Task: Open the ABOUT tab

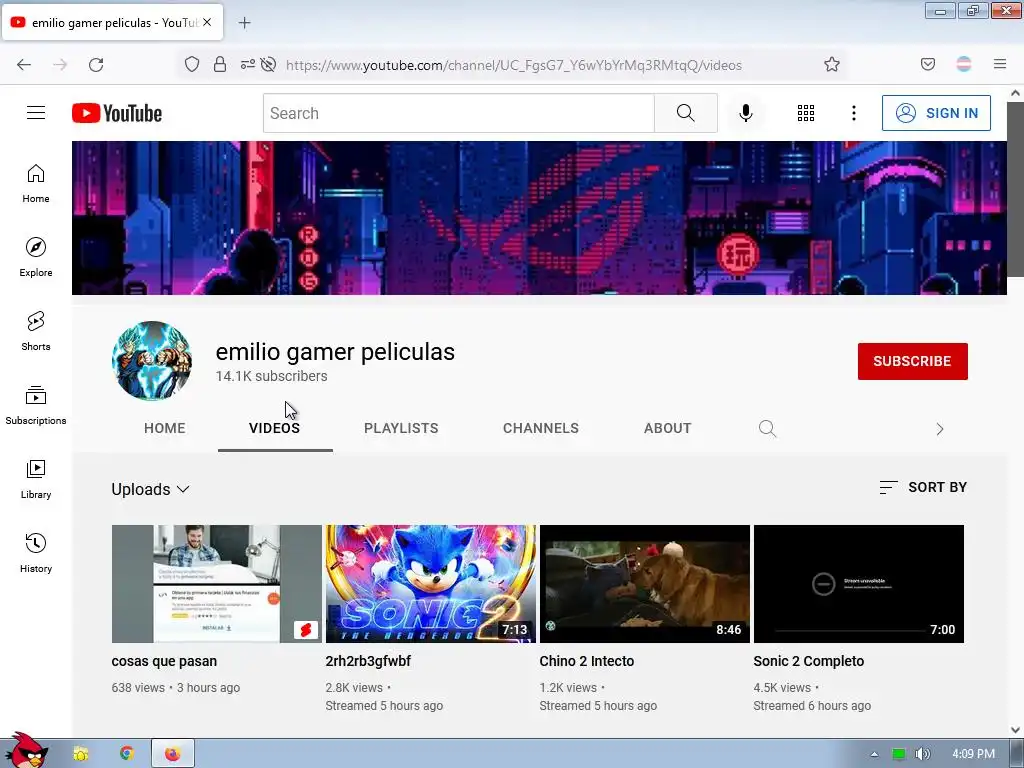Action: (667, 428)
